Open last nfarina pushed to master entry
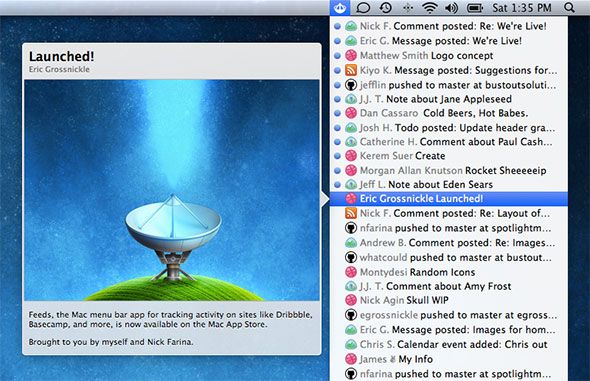590x381 pixels. (x=449, y=374)
